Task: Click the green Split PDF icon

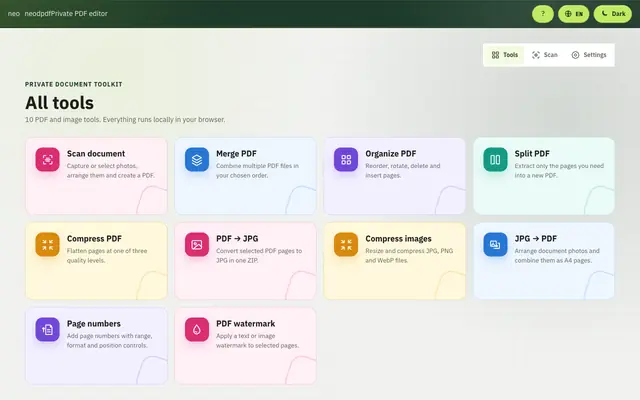Action: tap(495, 160)
